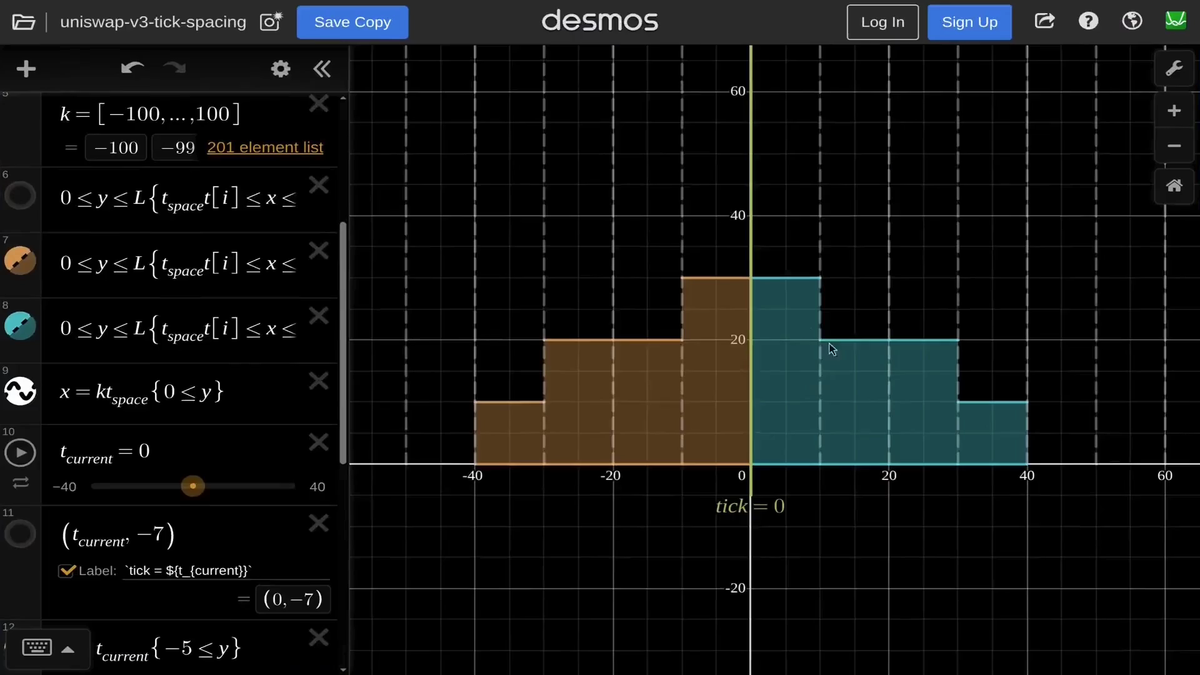Click the add expression plus button
This screenshot has height=675, width=1200.
27,69
